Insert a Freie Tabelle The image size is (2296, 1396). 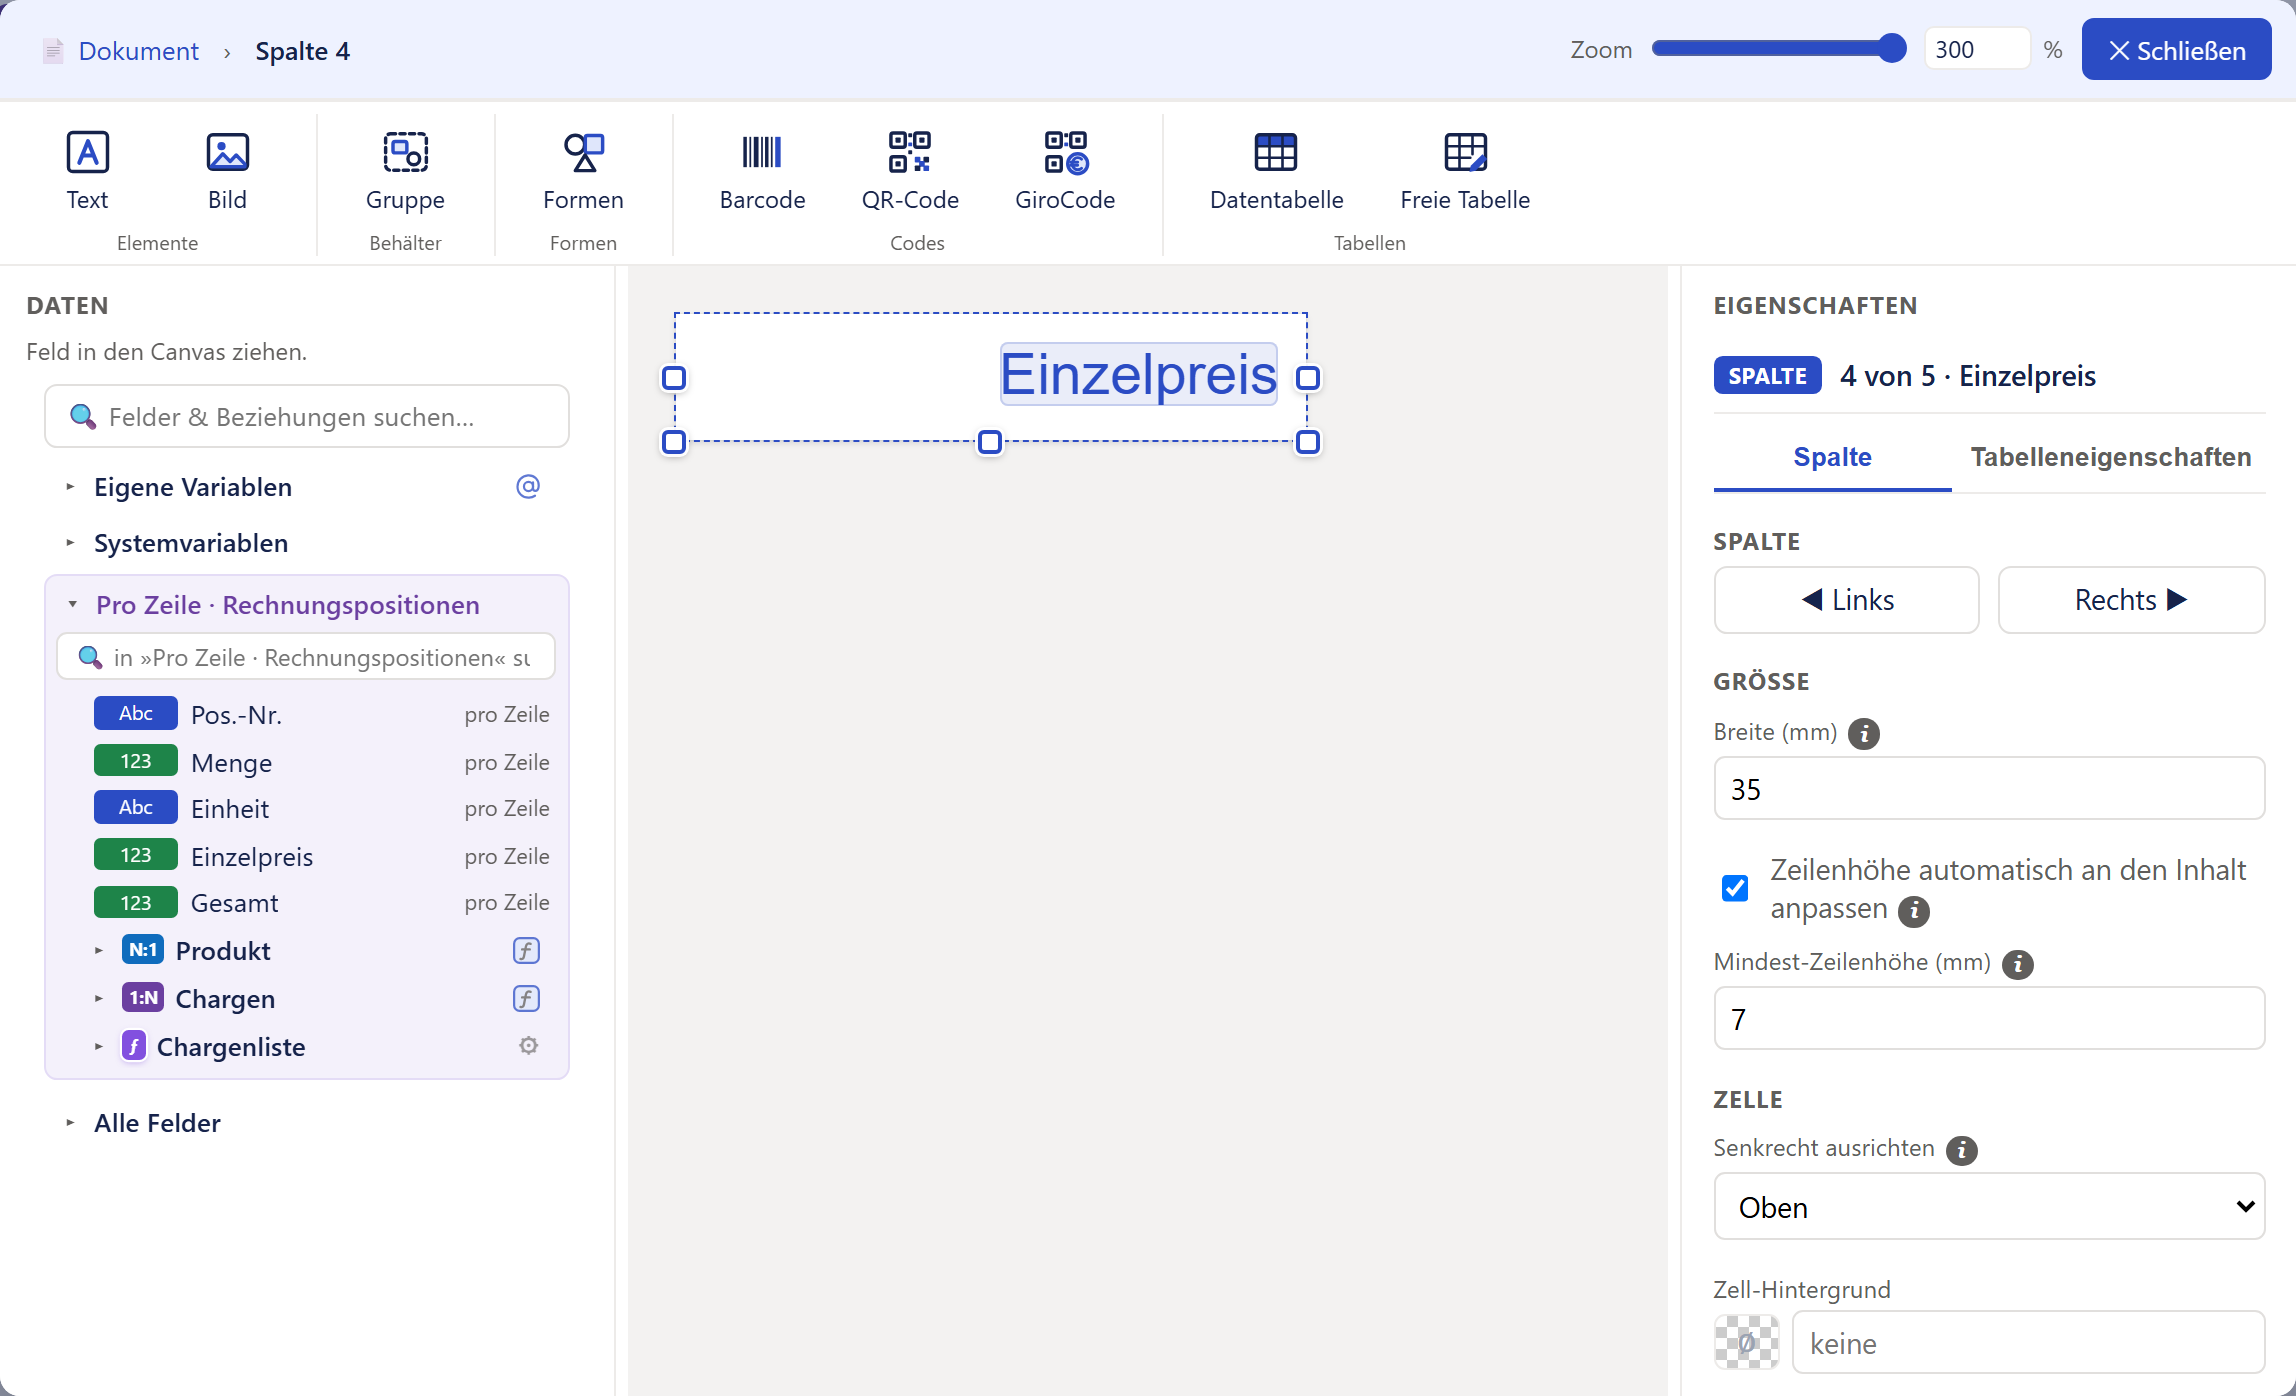[1465, 171]
